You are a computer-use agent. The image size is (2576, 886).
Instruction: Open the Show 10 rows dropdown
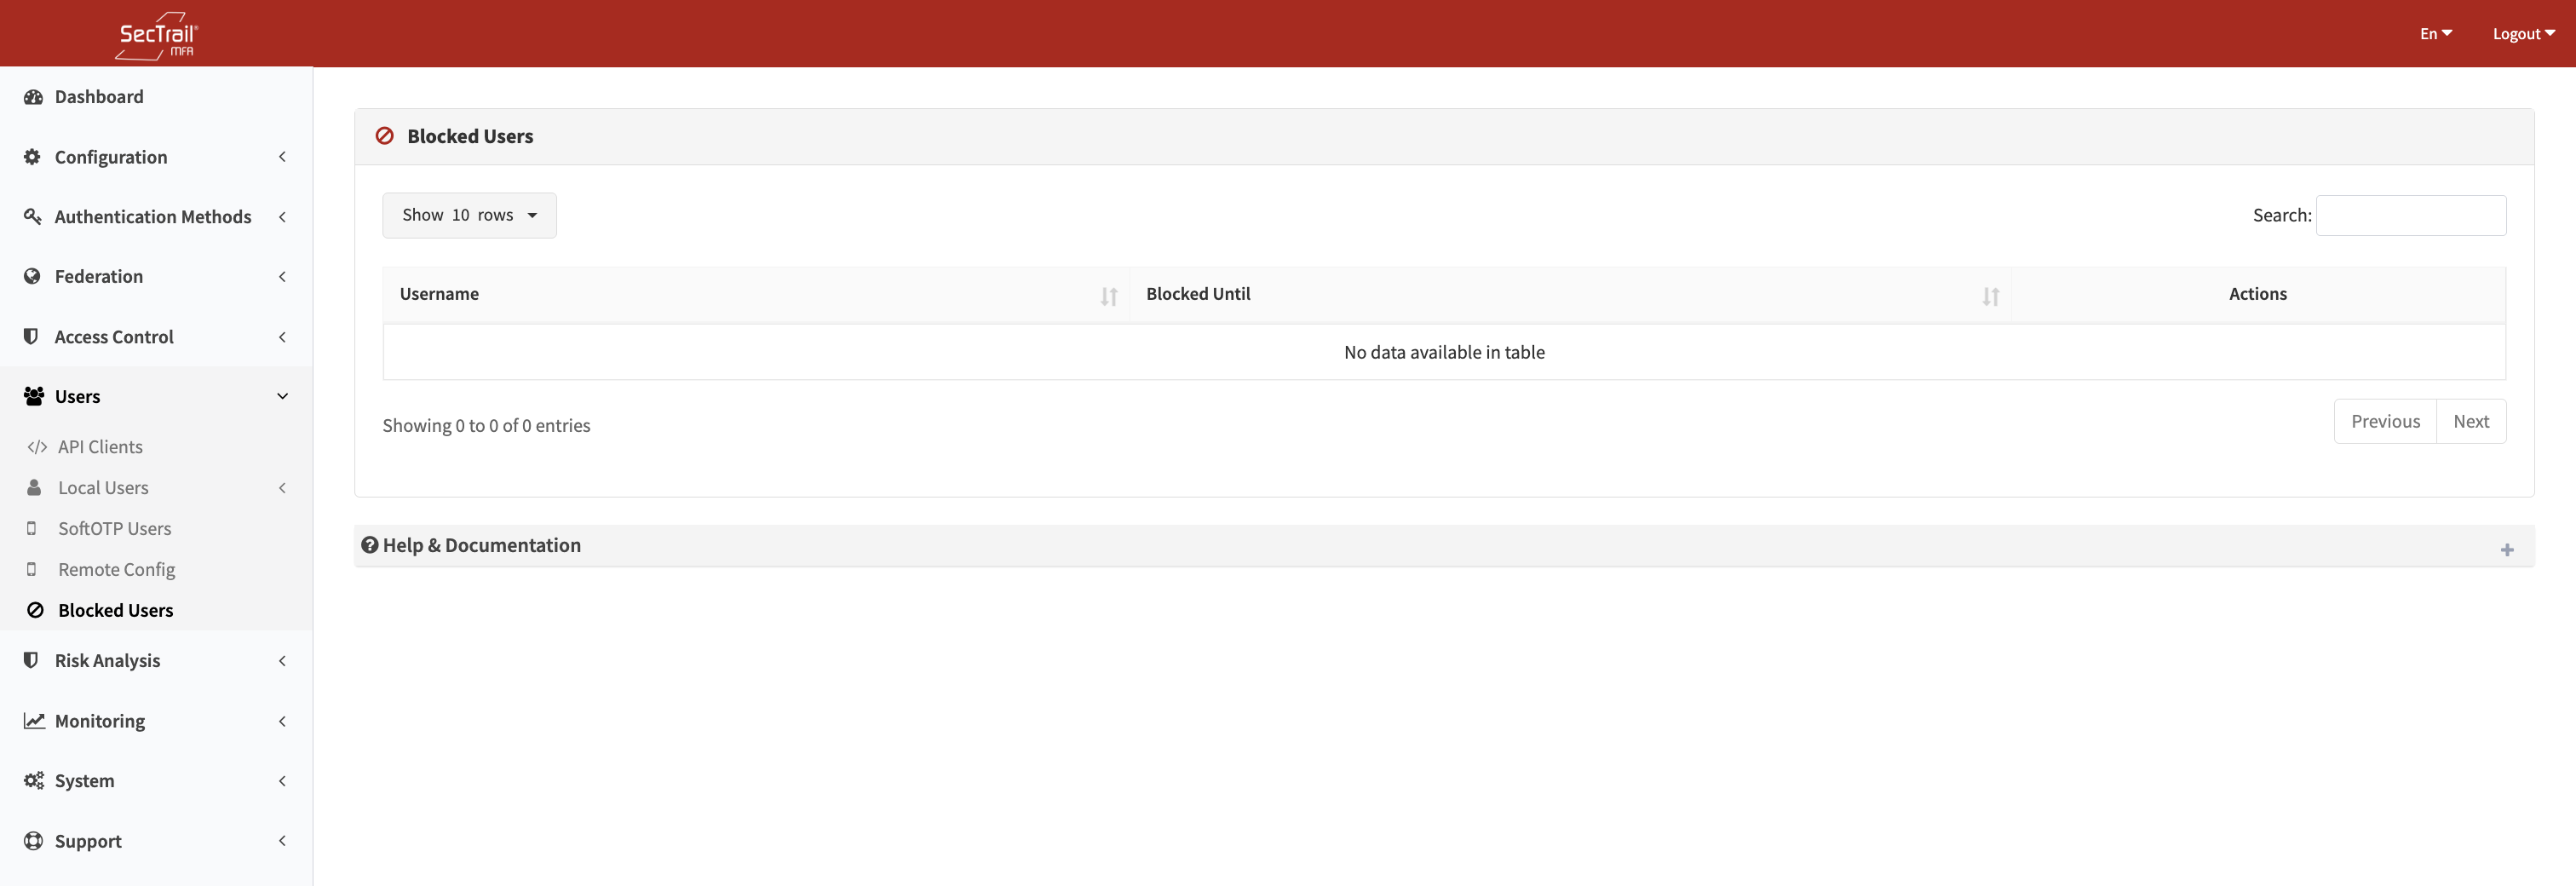[469, 215]
